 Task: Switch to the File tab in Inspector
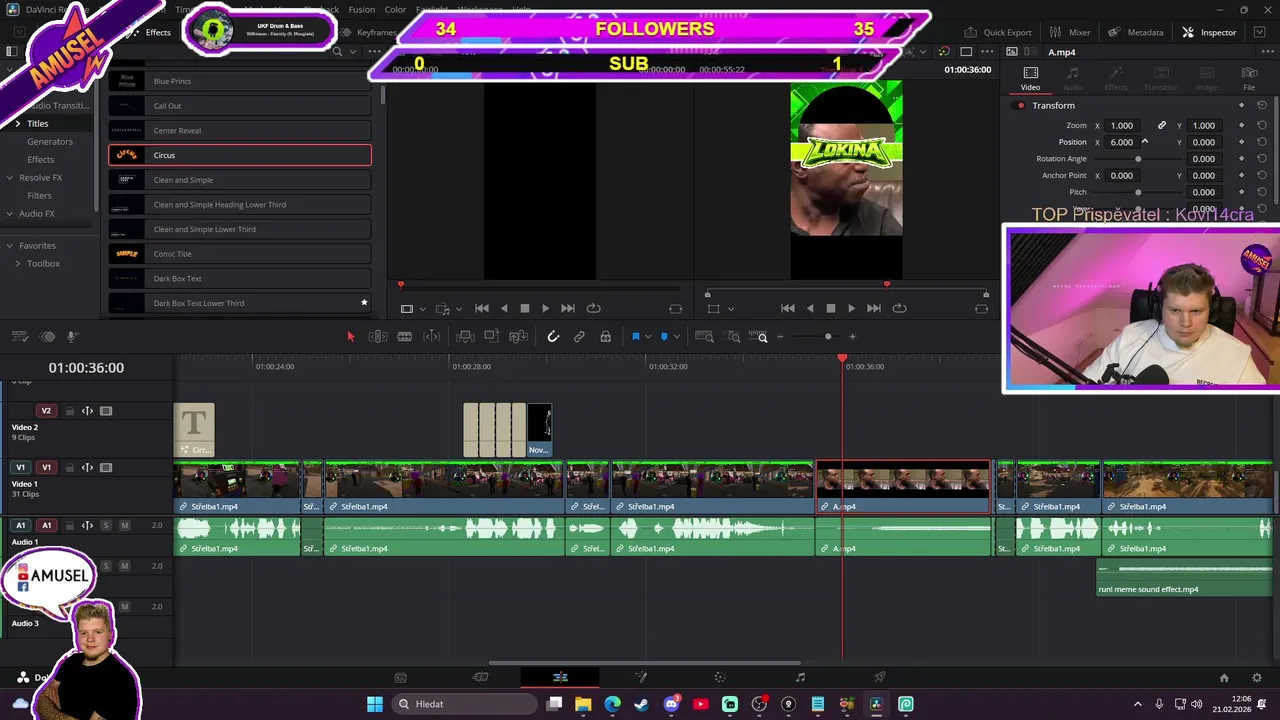(x=1249, y=78)
